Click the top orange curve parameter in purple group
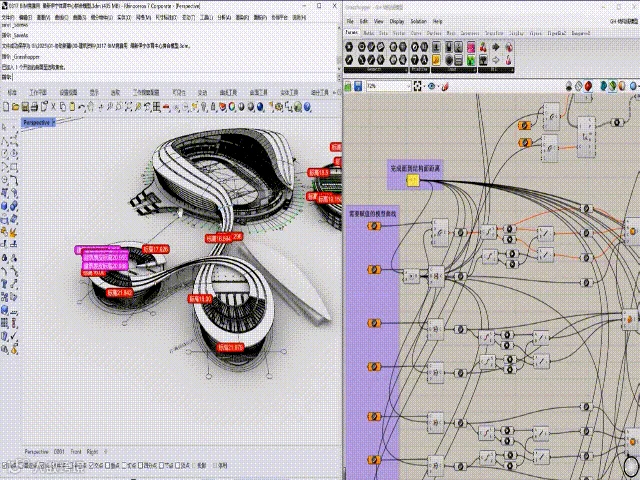The image size is (640, 480). [x=374, y=226]
